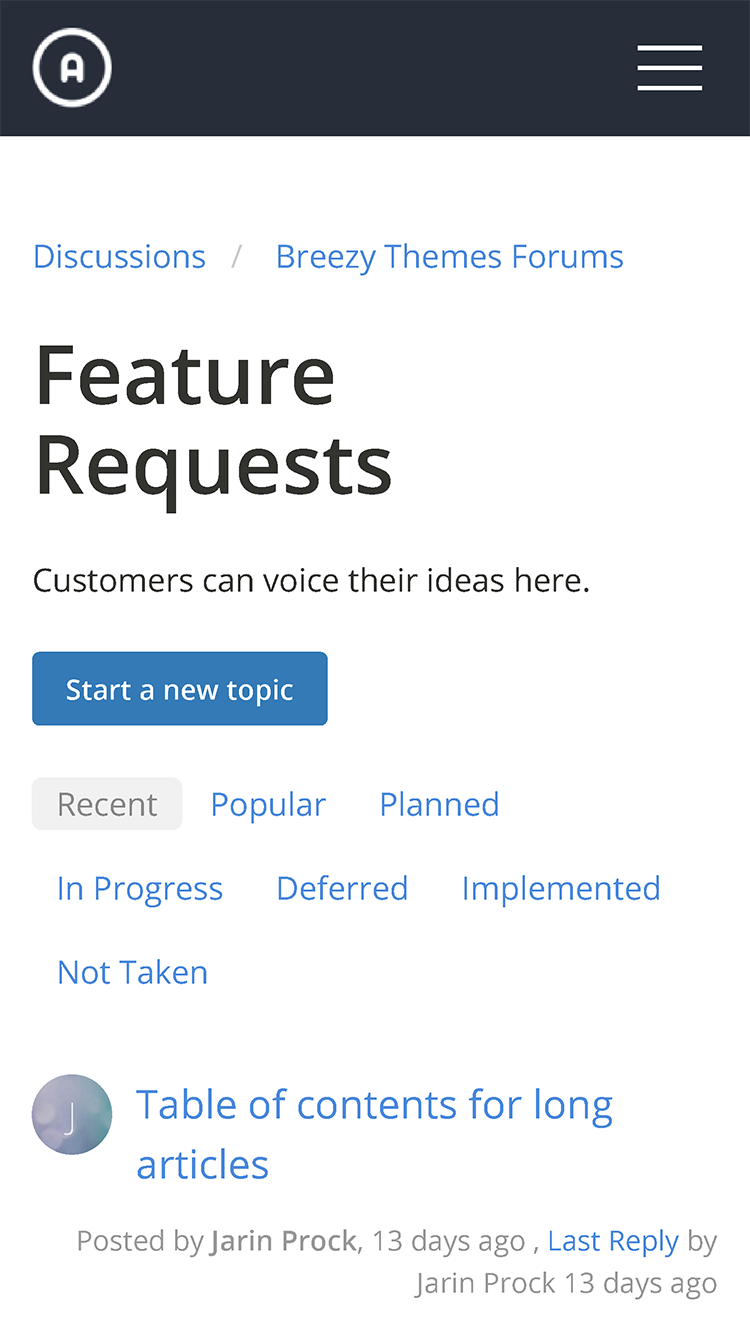Image resolution: width=750 pixels, height=1344 pixels.
Task: Select the Recent filter tab
Action: coord(107,804)
